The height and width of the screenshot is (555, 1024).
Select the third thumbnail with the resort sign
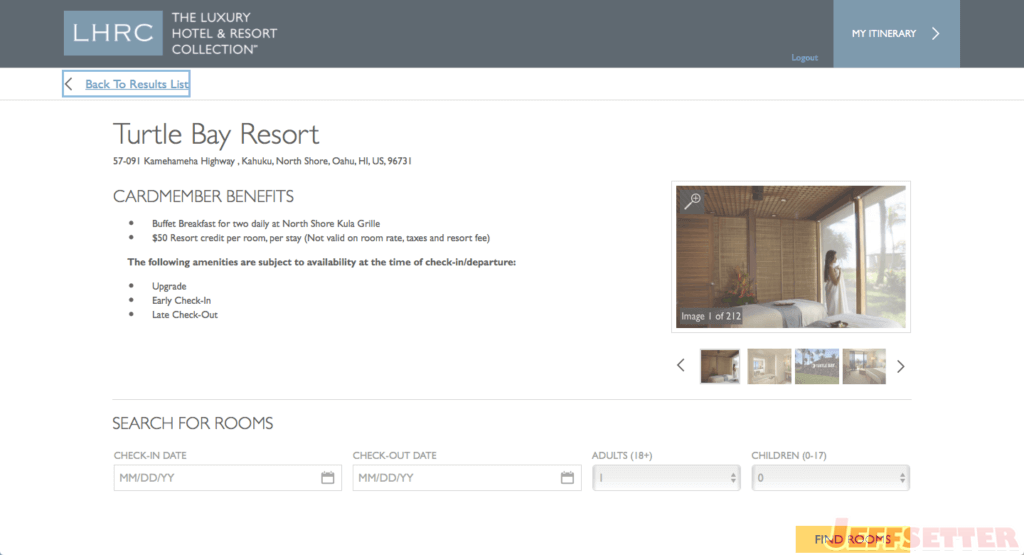pyautogui.click(x=817, y=366)
